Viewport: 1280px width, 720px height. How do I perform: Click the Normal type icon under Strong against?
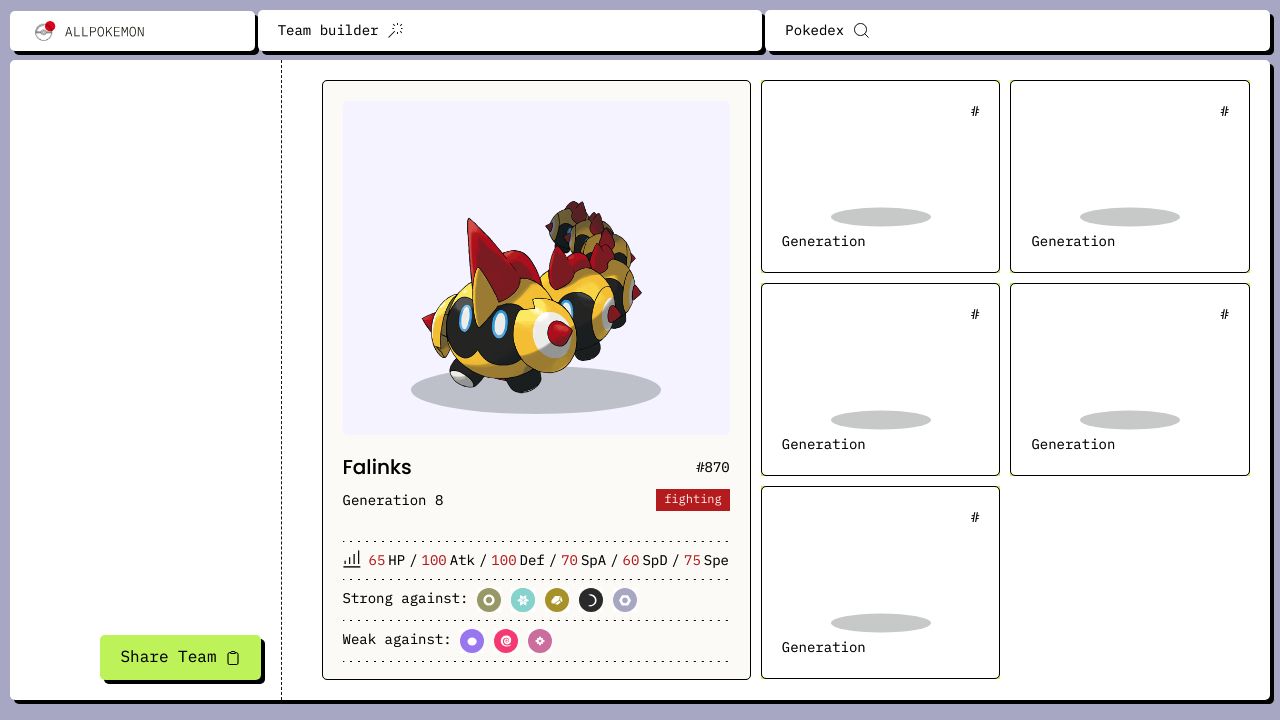[x=489, y=600]
